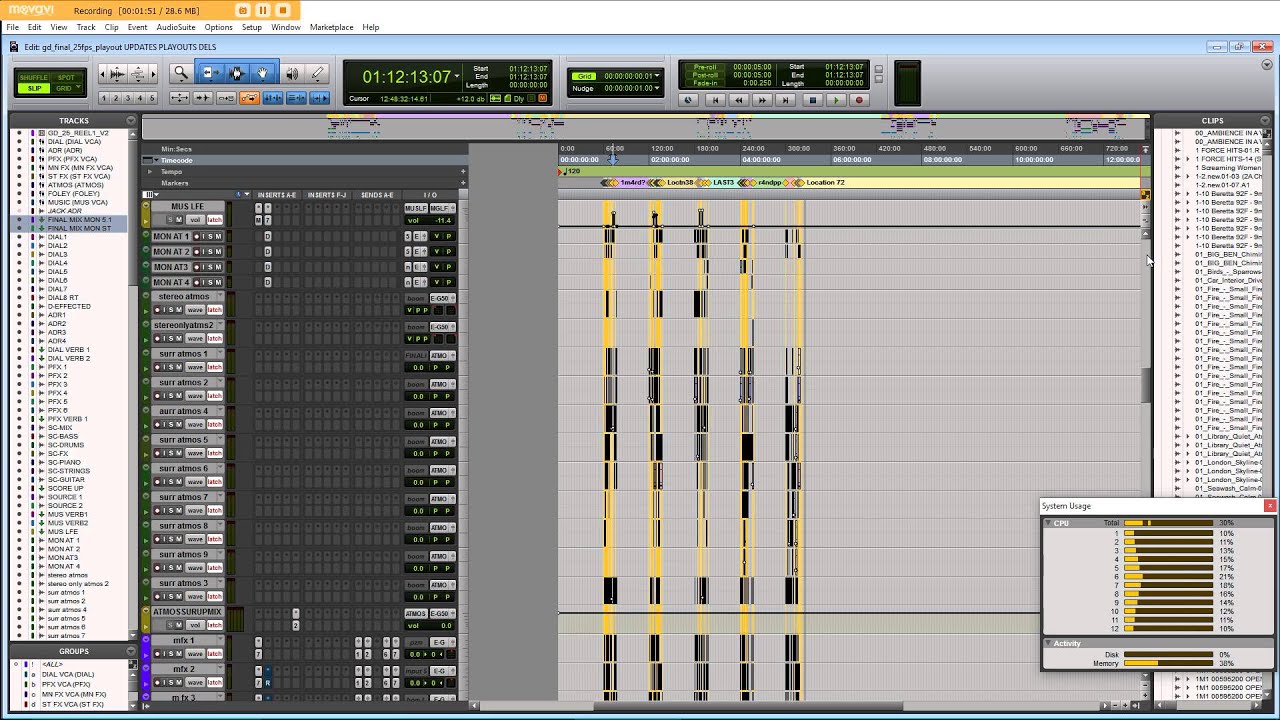This screenshot has height=720, width=1280.
Task: Click the Location 72 marker
Action: tap(825, 183)
